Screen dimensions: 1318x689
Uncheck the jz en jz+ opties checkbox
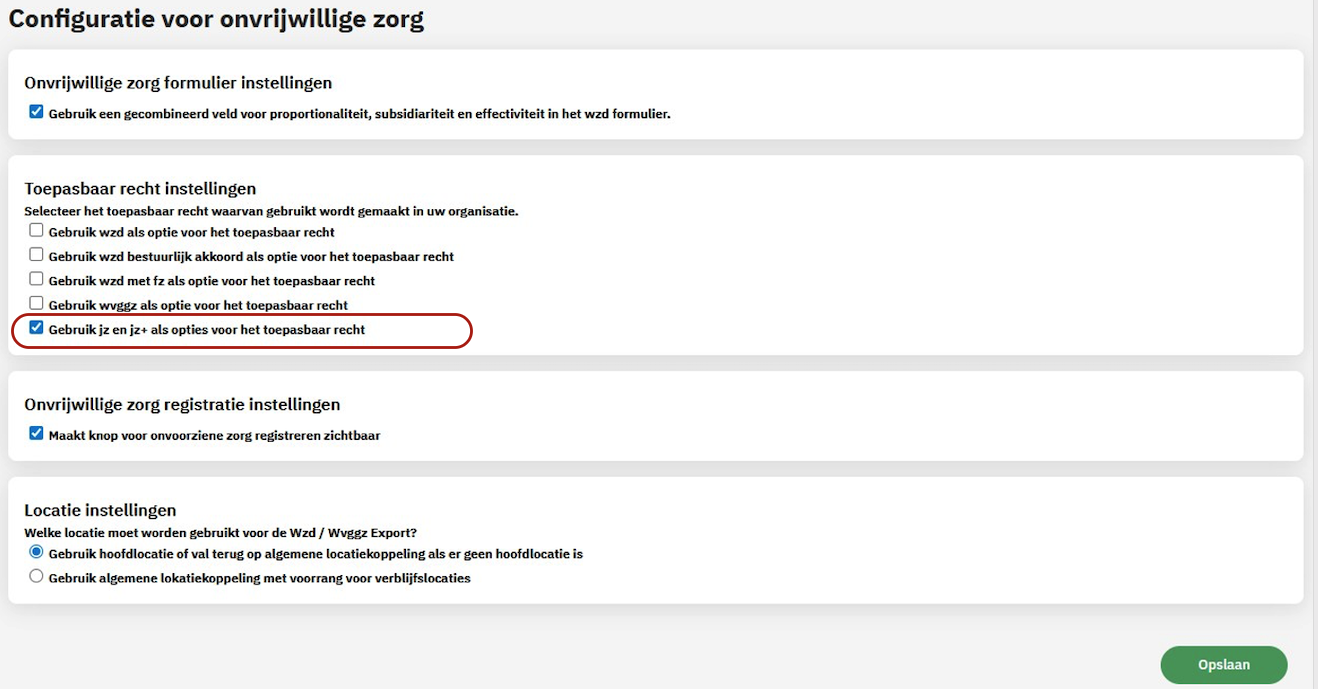point(36,327)
